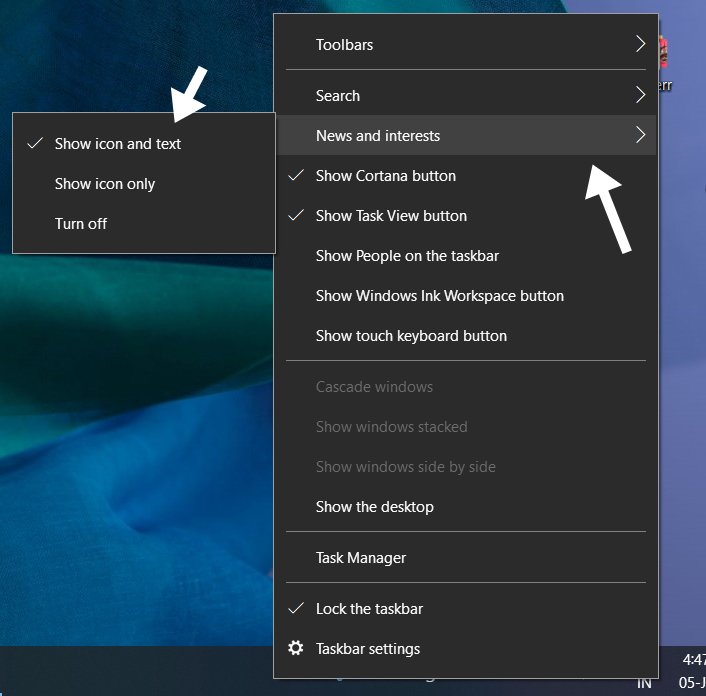Open News and interests submenu

tap(466, 135)
